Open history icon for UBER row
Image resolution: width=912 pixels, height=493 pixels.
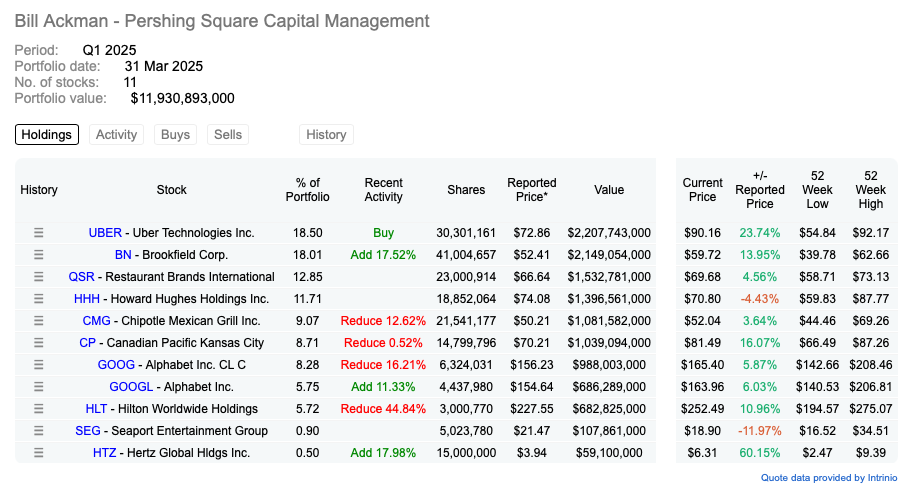(38, 233)
